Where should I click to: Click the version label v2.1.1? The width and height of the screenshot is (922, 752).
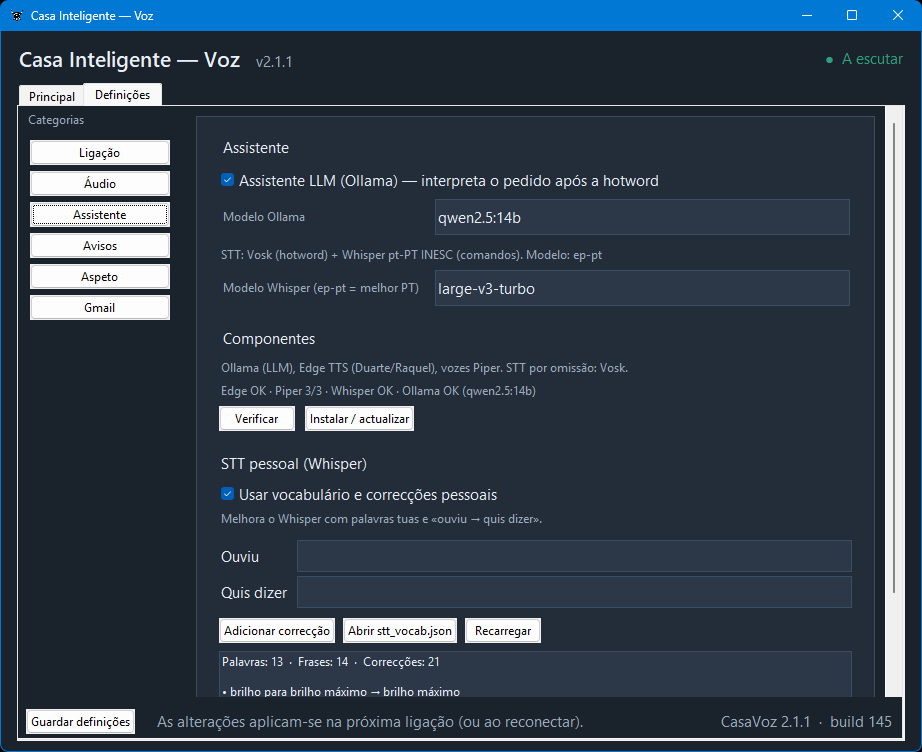[x=274, y=62]
